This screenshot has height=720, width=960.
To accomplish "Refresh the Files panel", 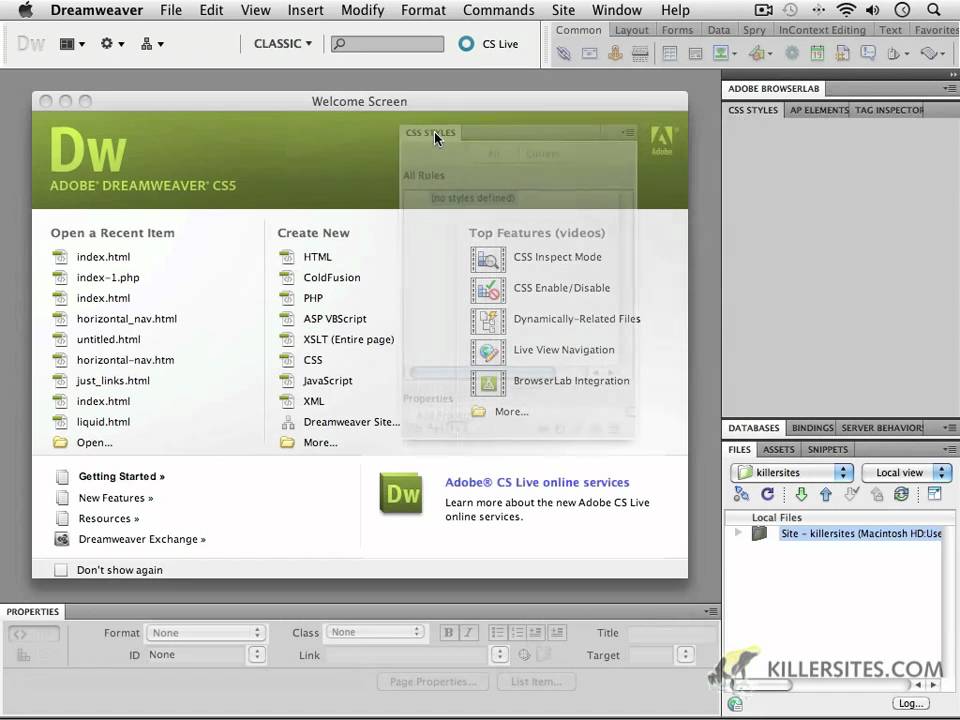I will coord(767,493).
